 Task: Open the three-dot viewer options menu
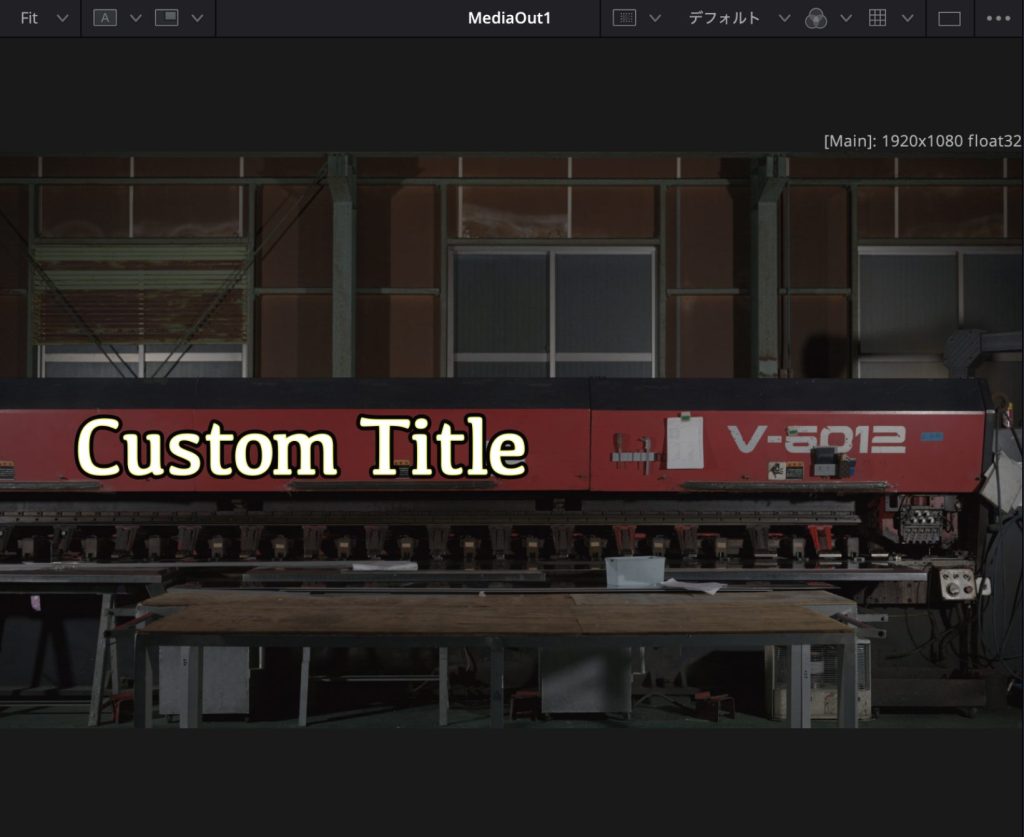[x=998, y=18]
